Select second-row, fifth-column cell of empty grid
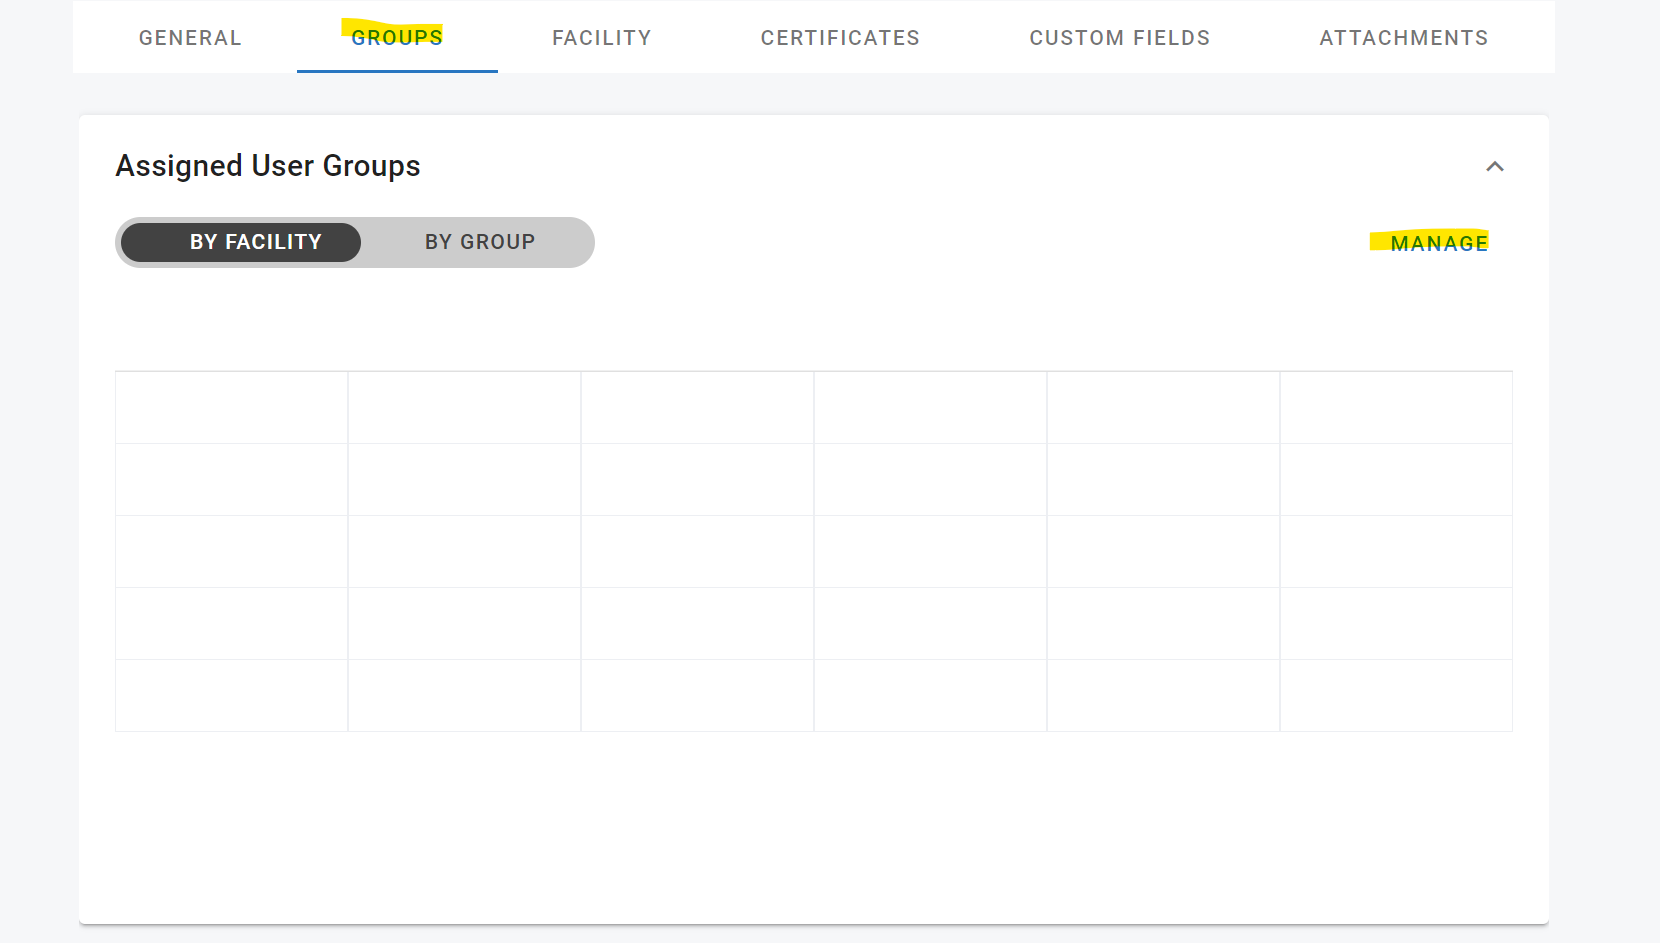 coord(1163,480)
